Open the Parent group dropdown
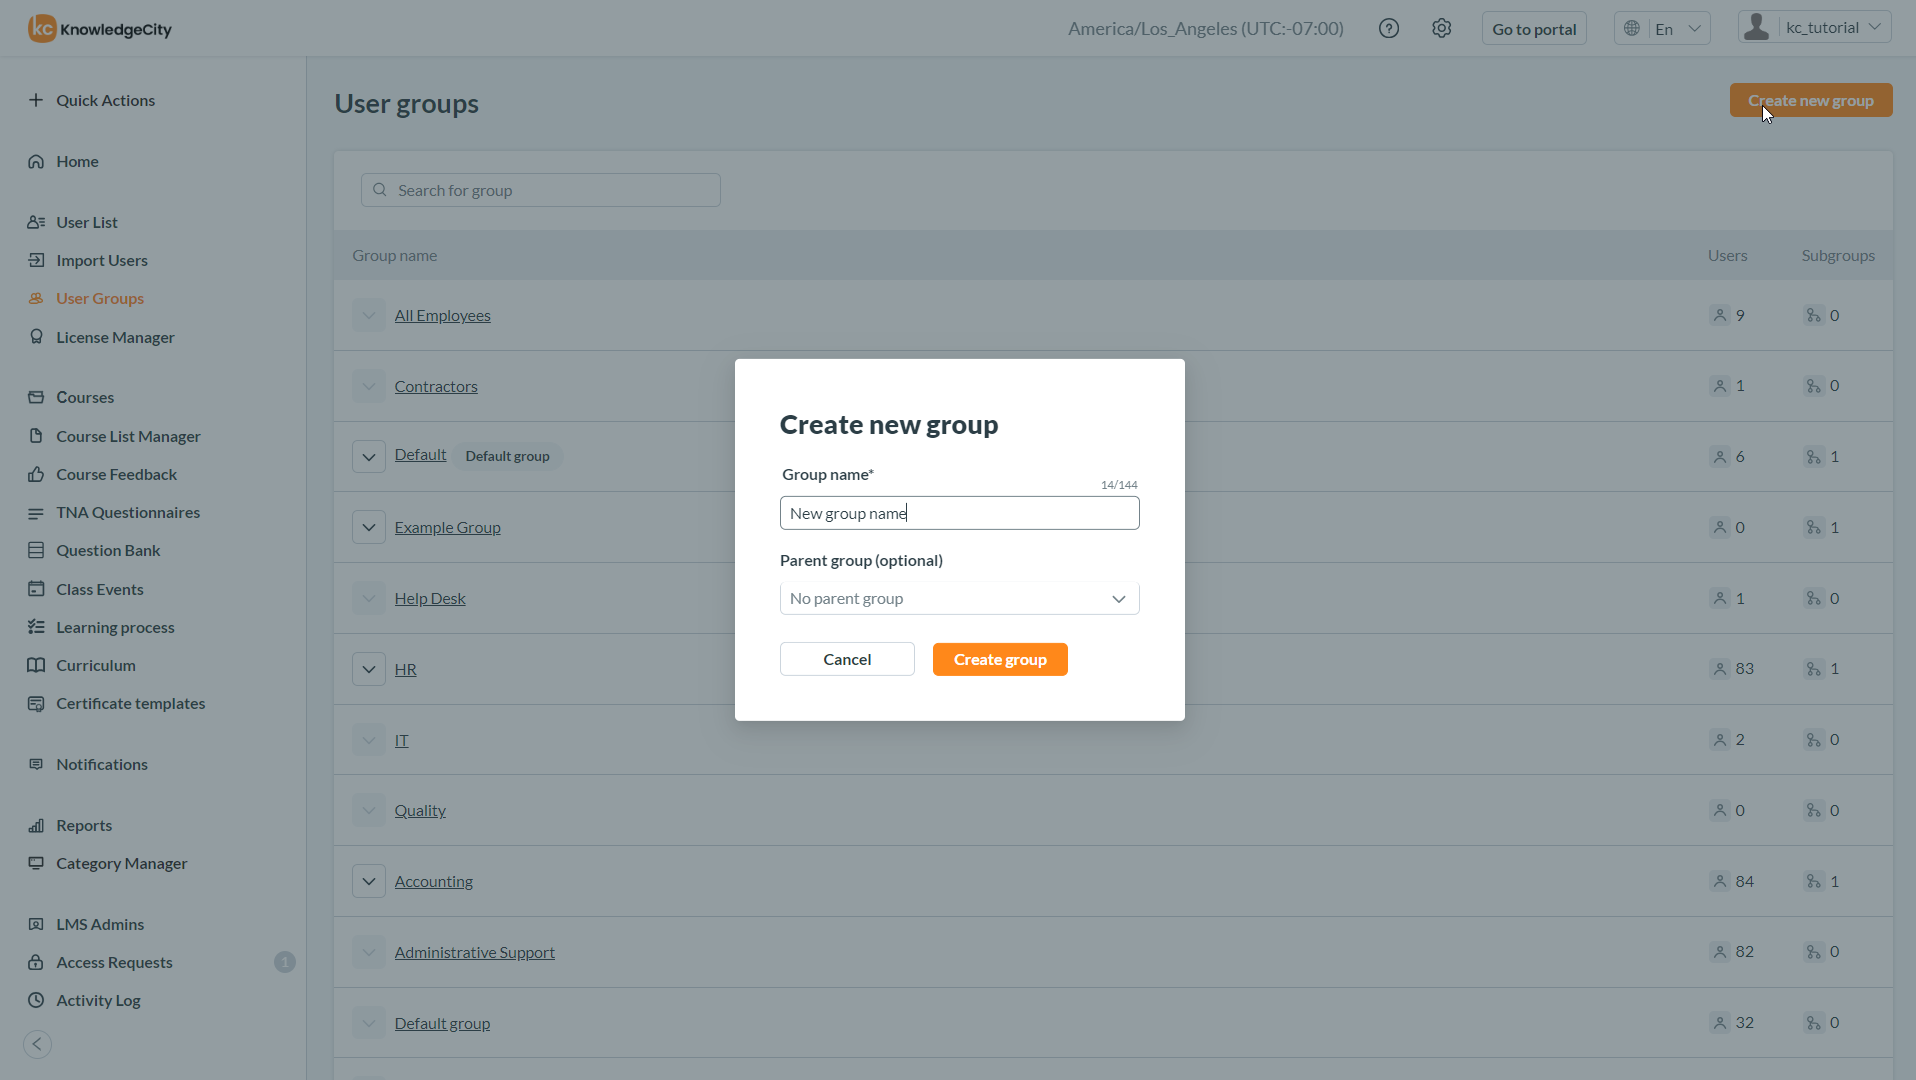 click(x=959, y=598)
